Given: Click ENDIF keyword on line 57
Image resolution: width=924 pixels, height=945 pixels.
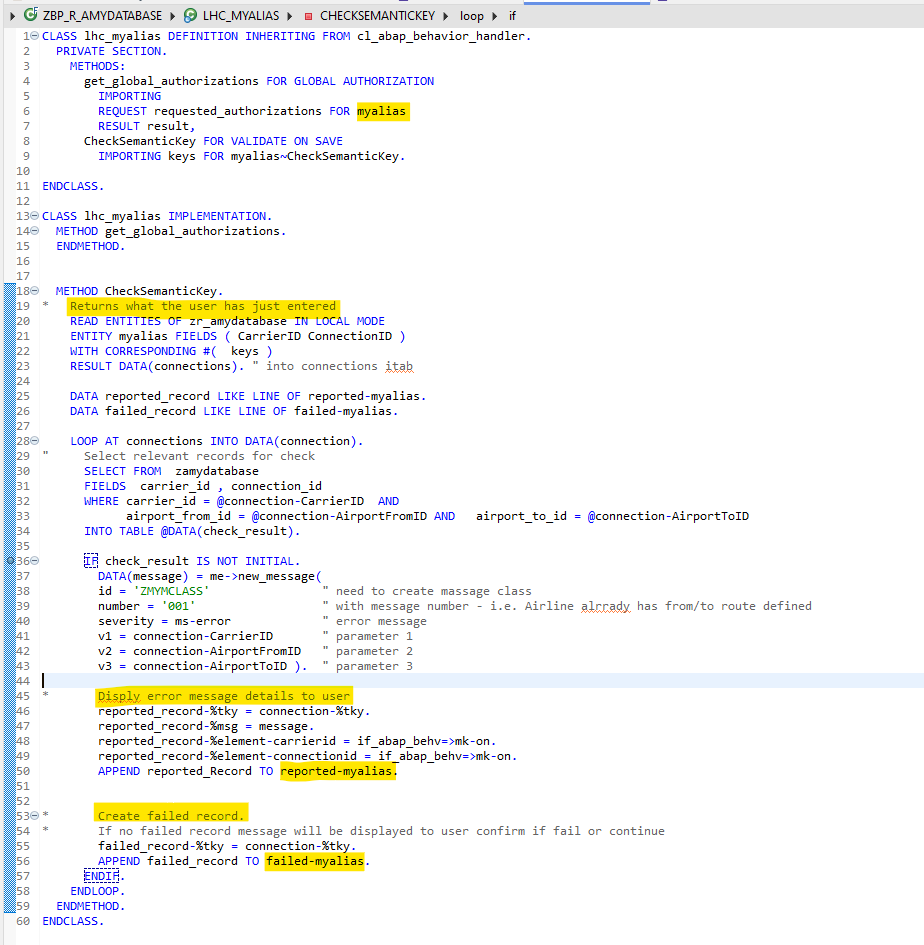Looking at the screenshot, I should [101, 876].
